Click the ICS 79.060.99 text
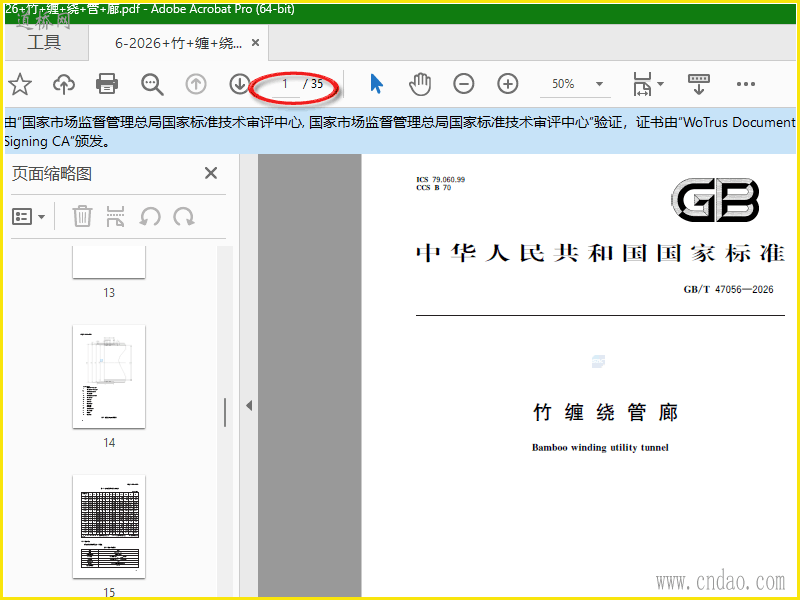Screen dimensions: 800x600 pos(440,180)
